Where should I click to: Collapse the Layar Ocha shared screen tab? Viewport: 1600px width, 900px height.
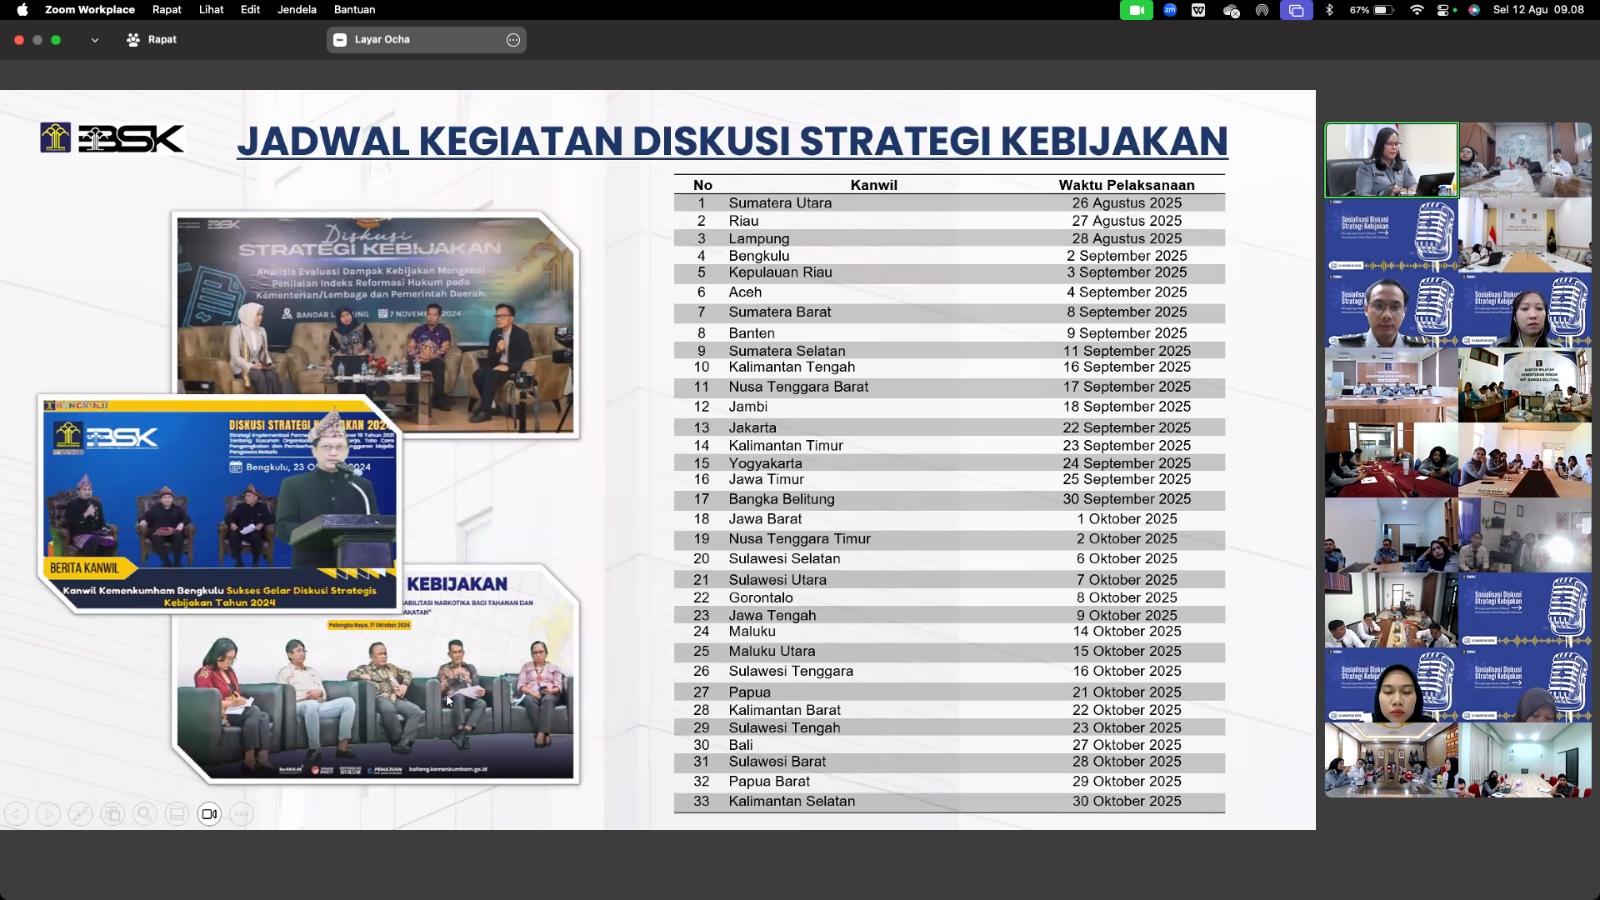click(340, 40)
